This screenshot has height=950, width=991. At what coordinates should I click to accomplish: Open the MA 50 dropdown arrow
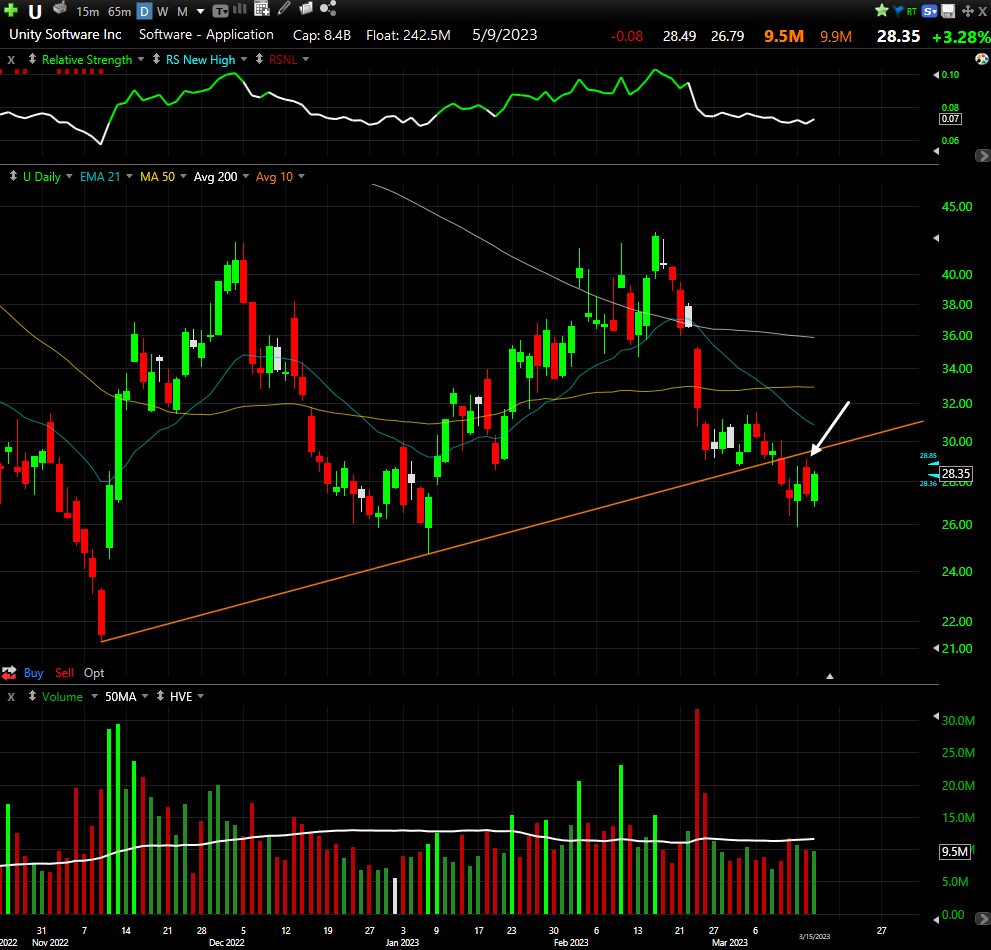(x=183, y=176)
